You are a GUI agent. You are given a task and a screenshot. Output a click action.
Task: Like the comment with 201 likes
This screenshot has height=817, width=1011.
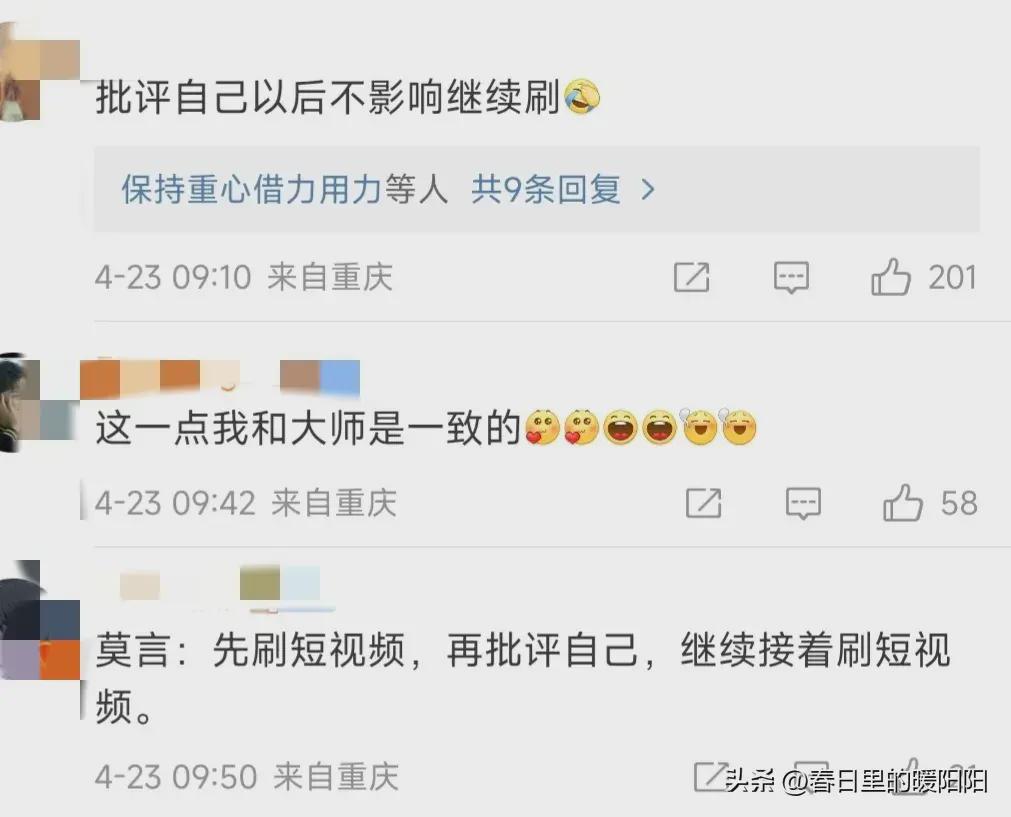click(890, 277)
